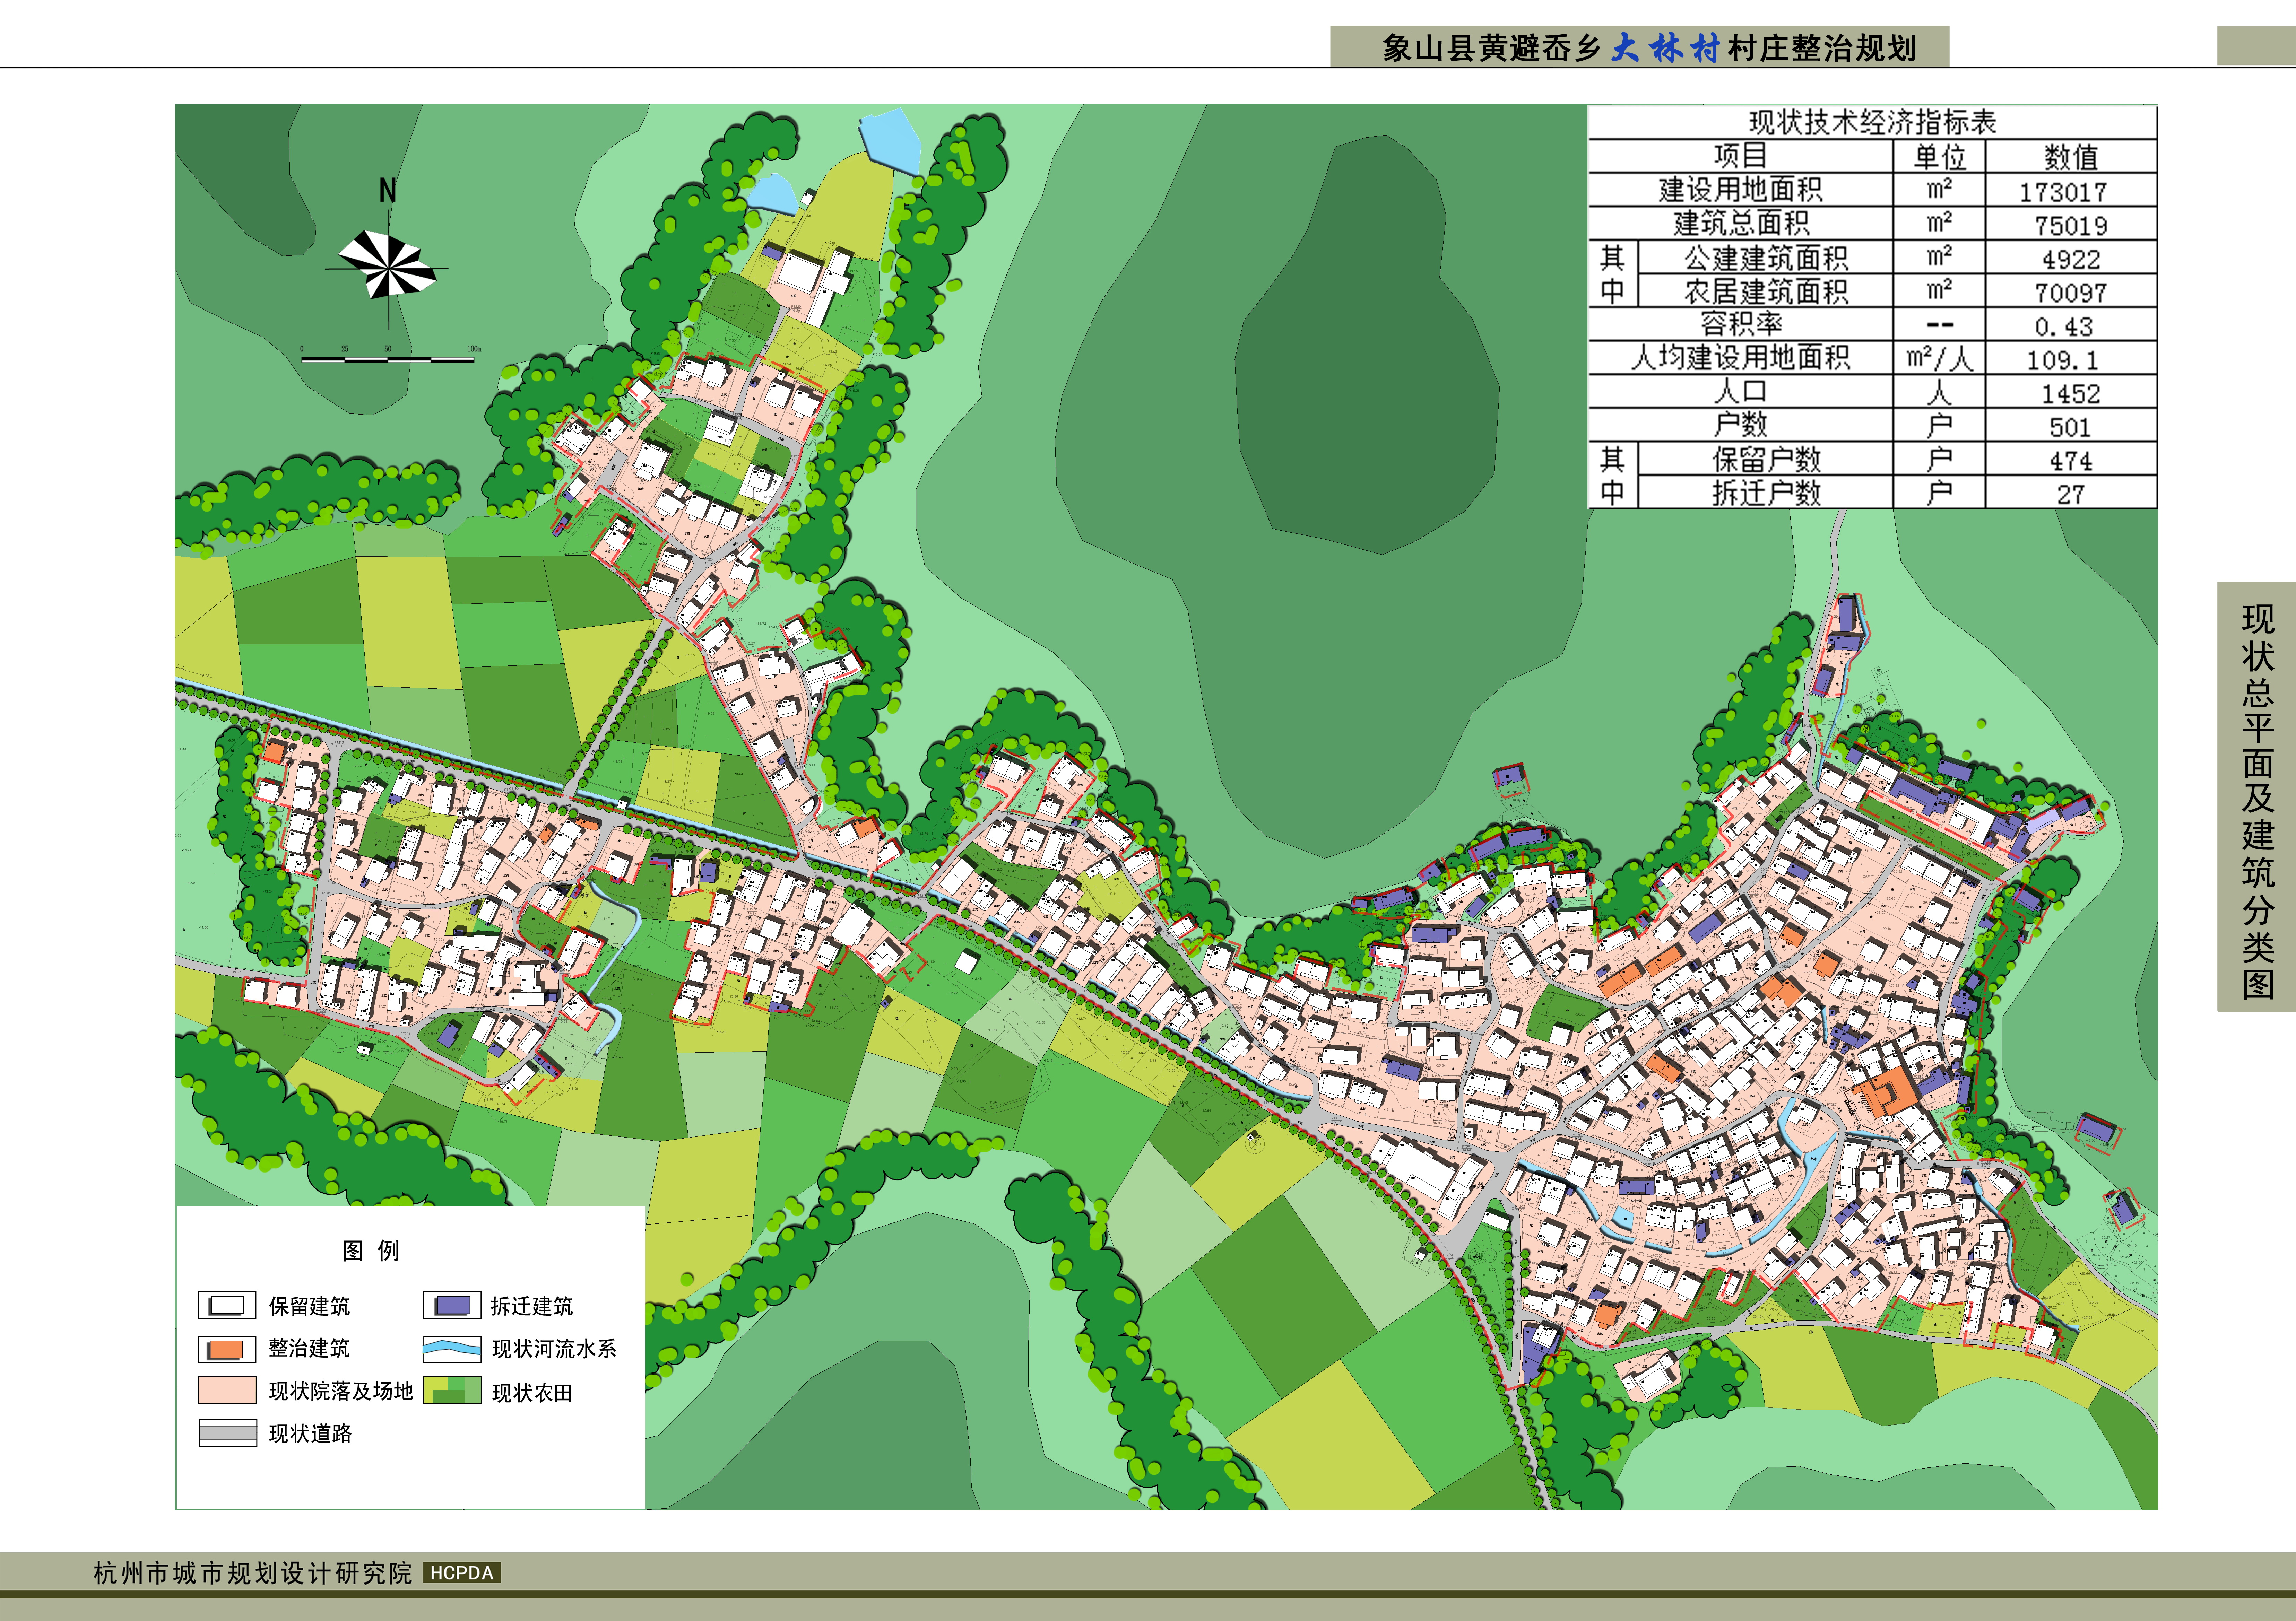The image size is (2296, 1621).
Task: Click the 杭州市城市规划设计研究院 footer text
Action: pyautogui.click(x=253, y=1573)
